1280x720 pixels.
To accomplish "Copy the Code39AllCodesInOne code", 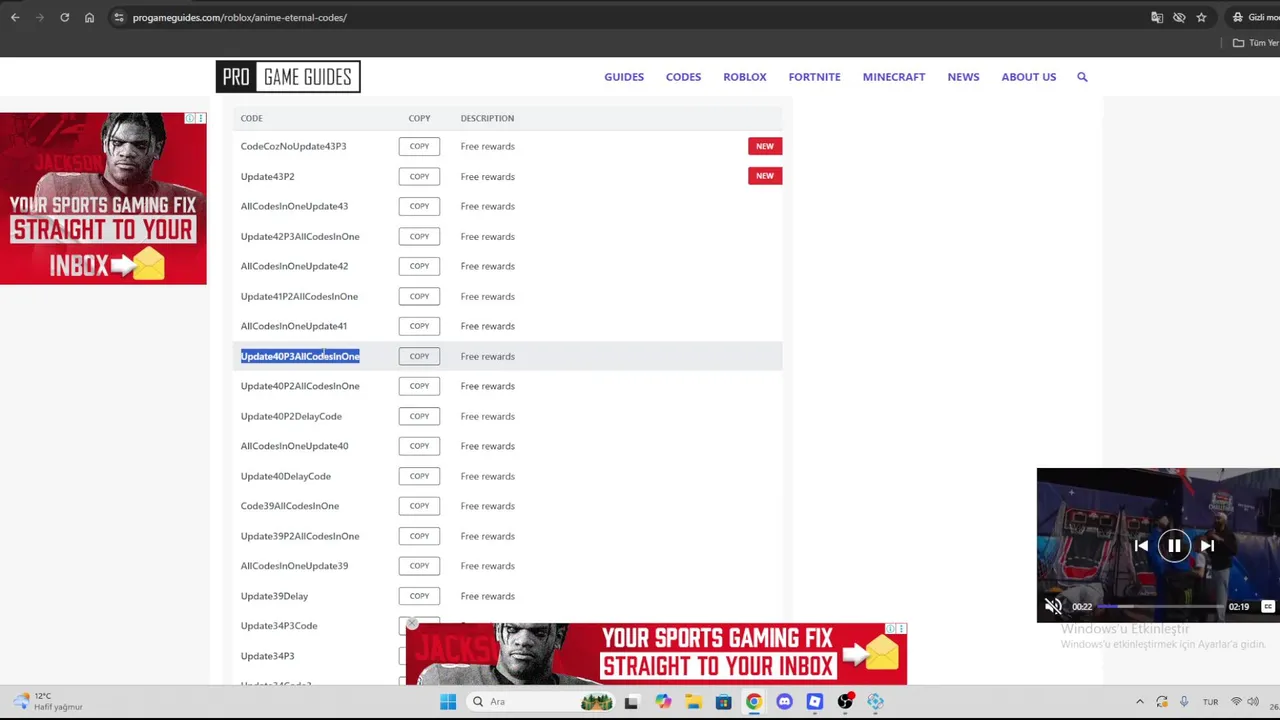I will click(419, 506).
